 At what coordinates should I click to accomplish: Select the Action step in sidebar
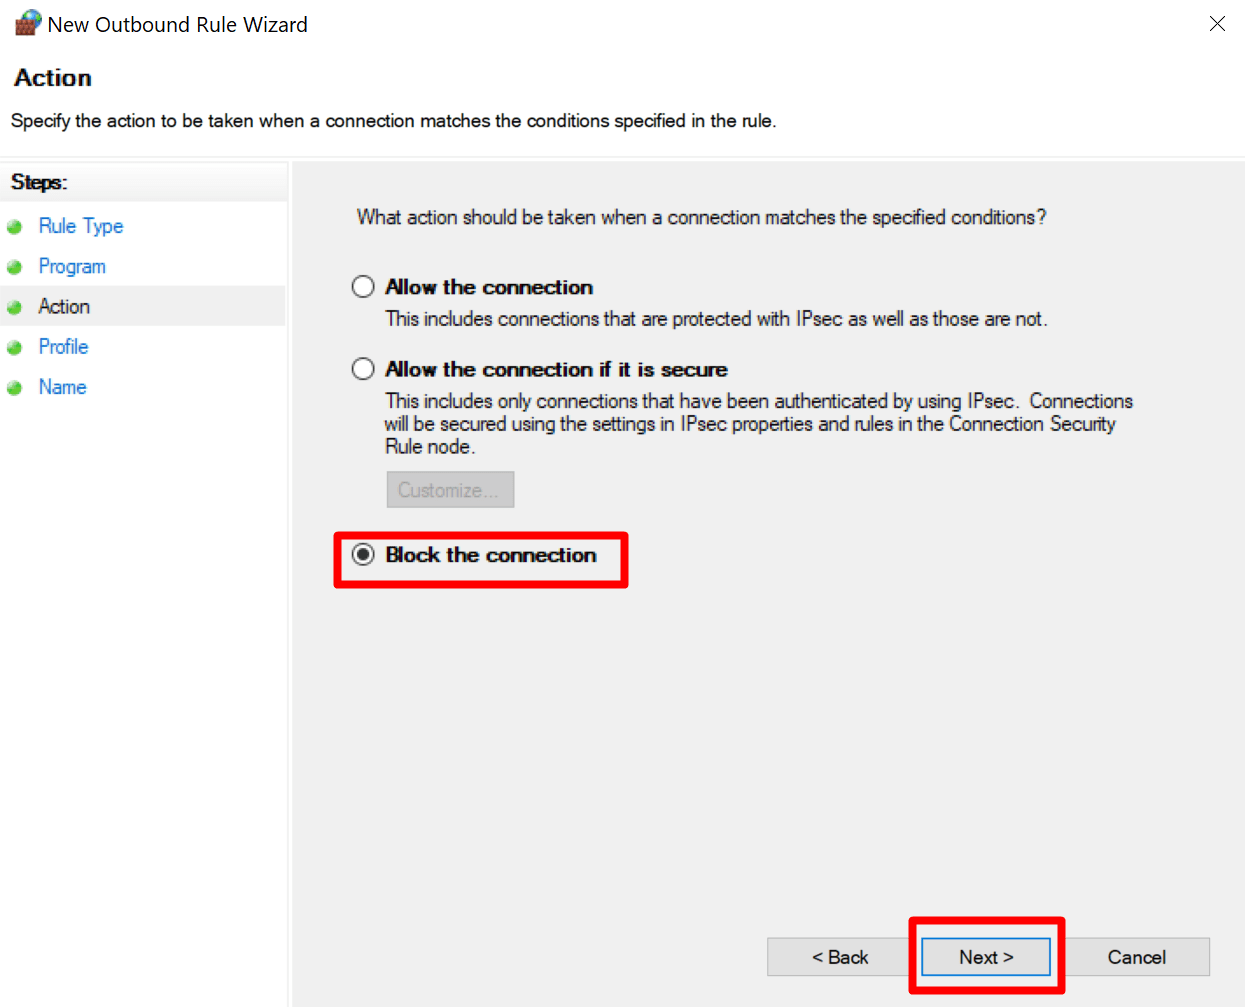pyautogui.click(x=64, y=306)
